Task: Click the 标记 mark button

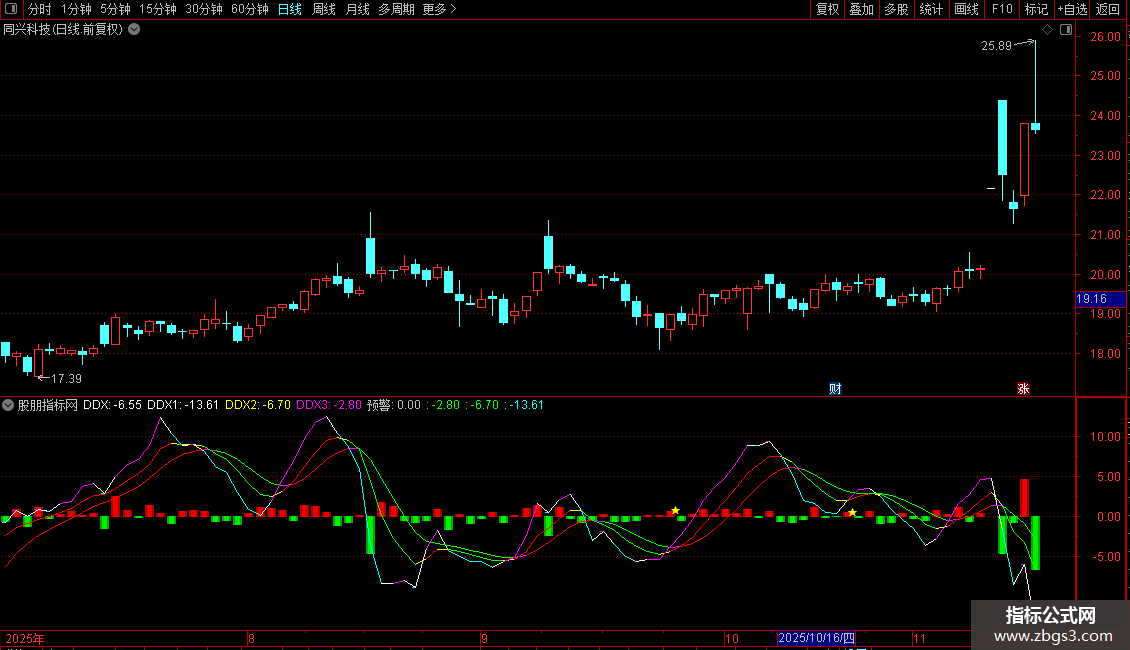Action: click(1036, 9)
